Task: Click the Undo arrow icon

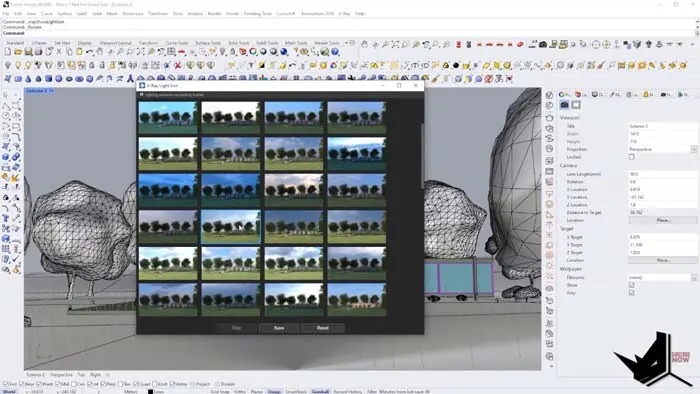Action: tap(90, 52)
